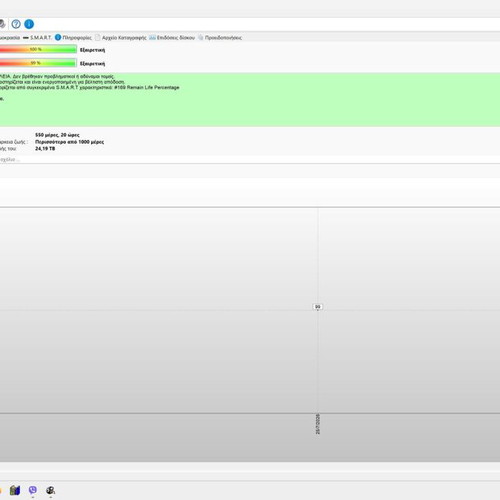The height and width of the screenshot is (500, 500).
Task: Switch to the Πληροφορίες tab
Action: pyautogui.click(x=77, y=37)
